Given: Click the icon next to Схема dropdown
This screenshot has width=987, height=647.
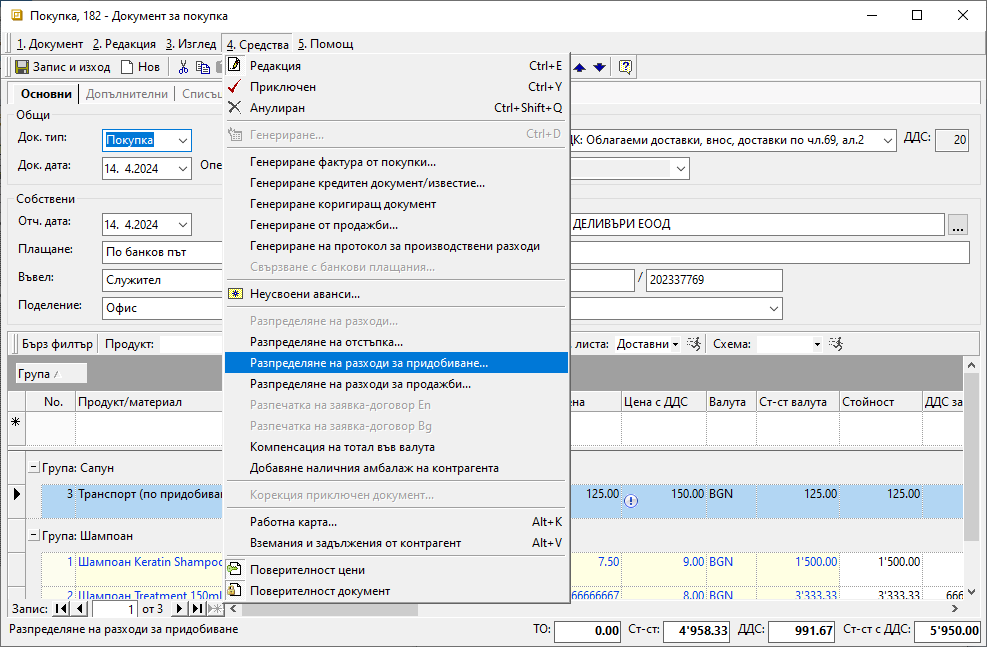Looking at the screenshot, I should click(835, 344).
